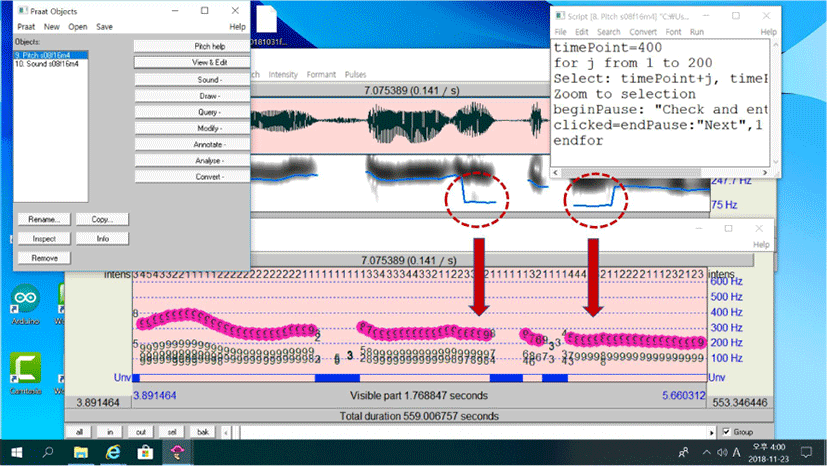
Task: Click Visible part 1.768847 seconds bar
Action: pyautogui.click(x=419, y=396)
